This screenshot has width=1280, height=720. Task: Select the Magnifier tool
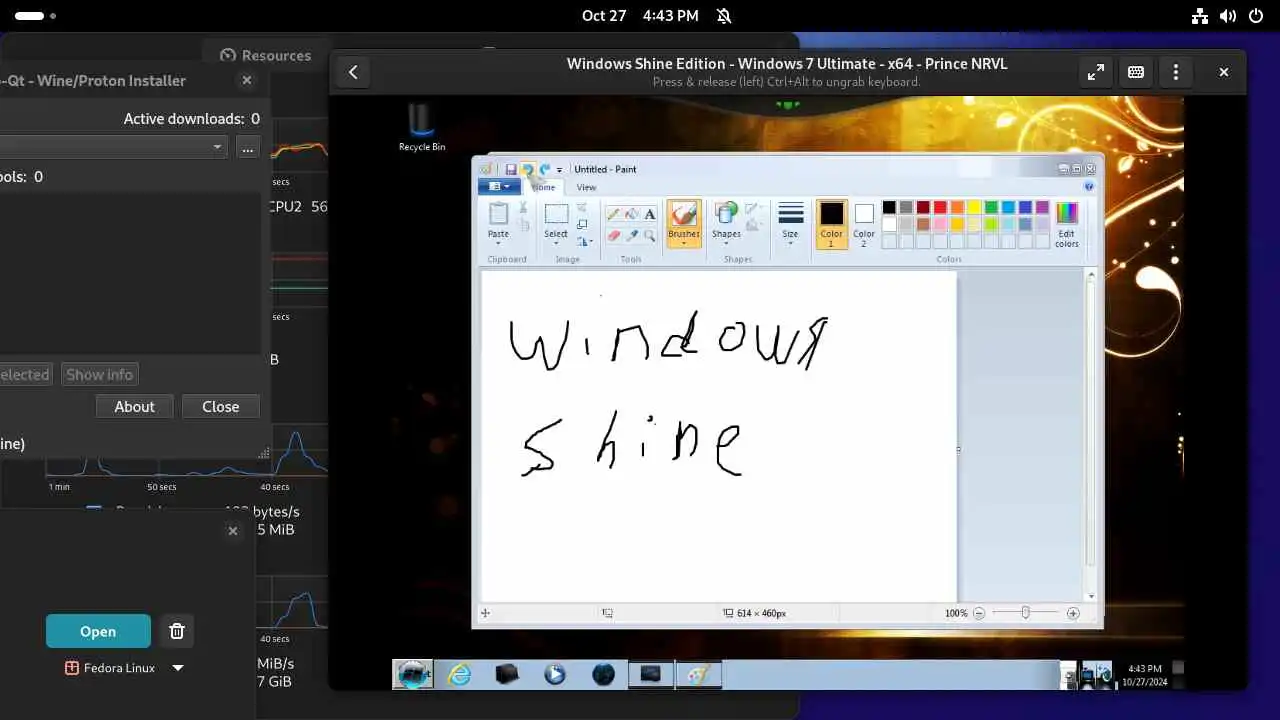point(650,235)
